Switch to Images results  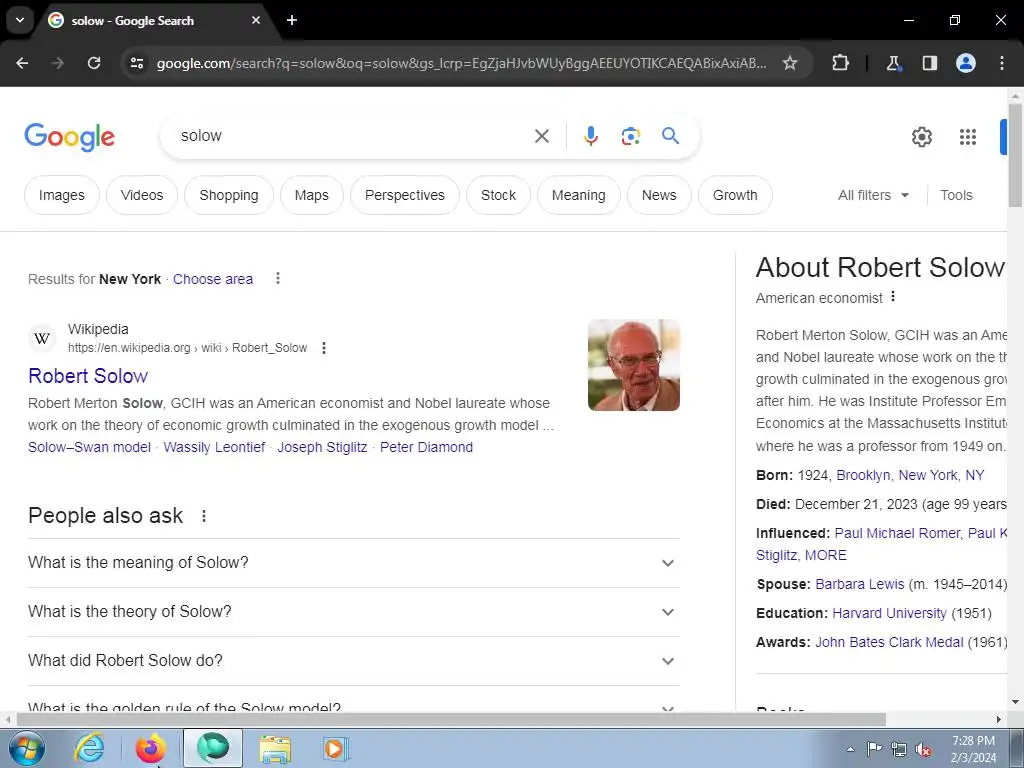click(61, 195)
